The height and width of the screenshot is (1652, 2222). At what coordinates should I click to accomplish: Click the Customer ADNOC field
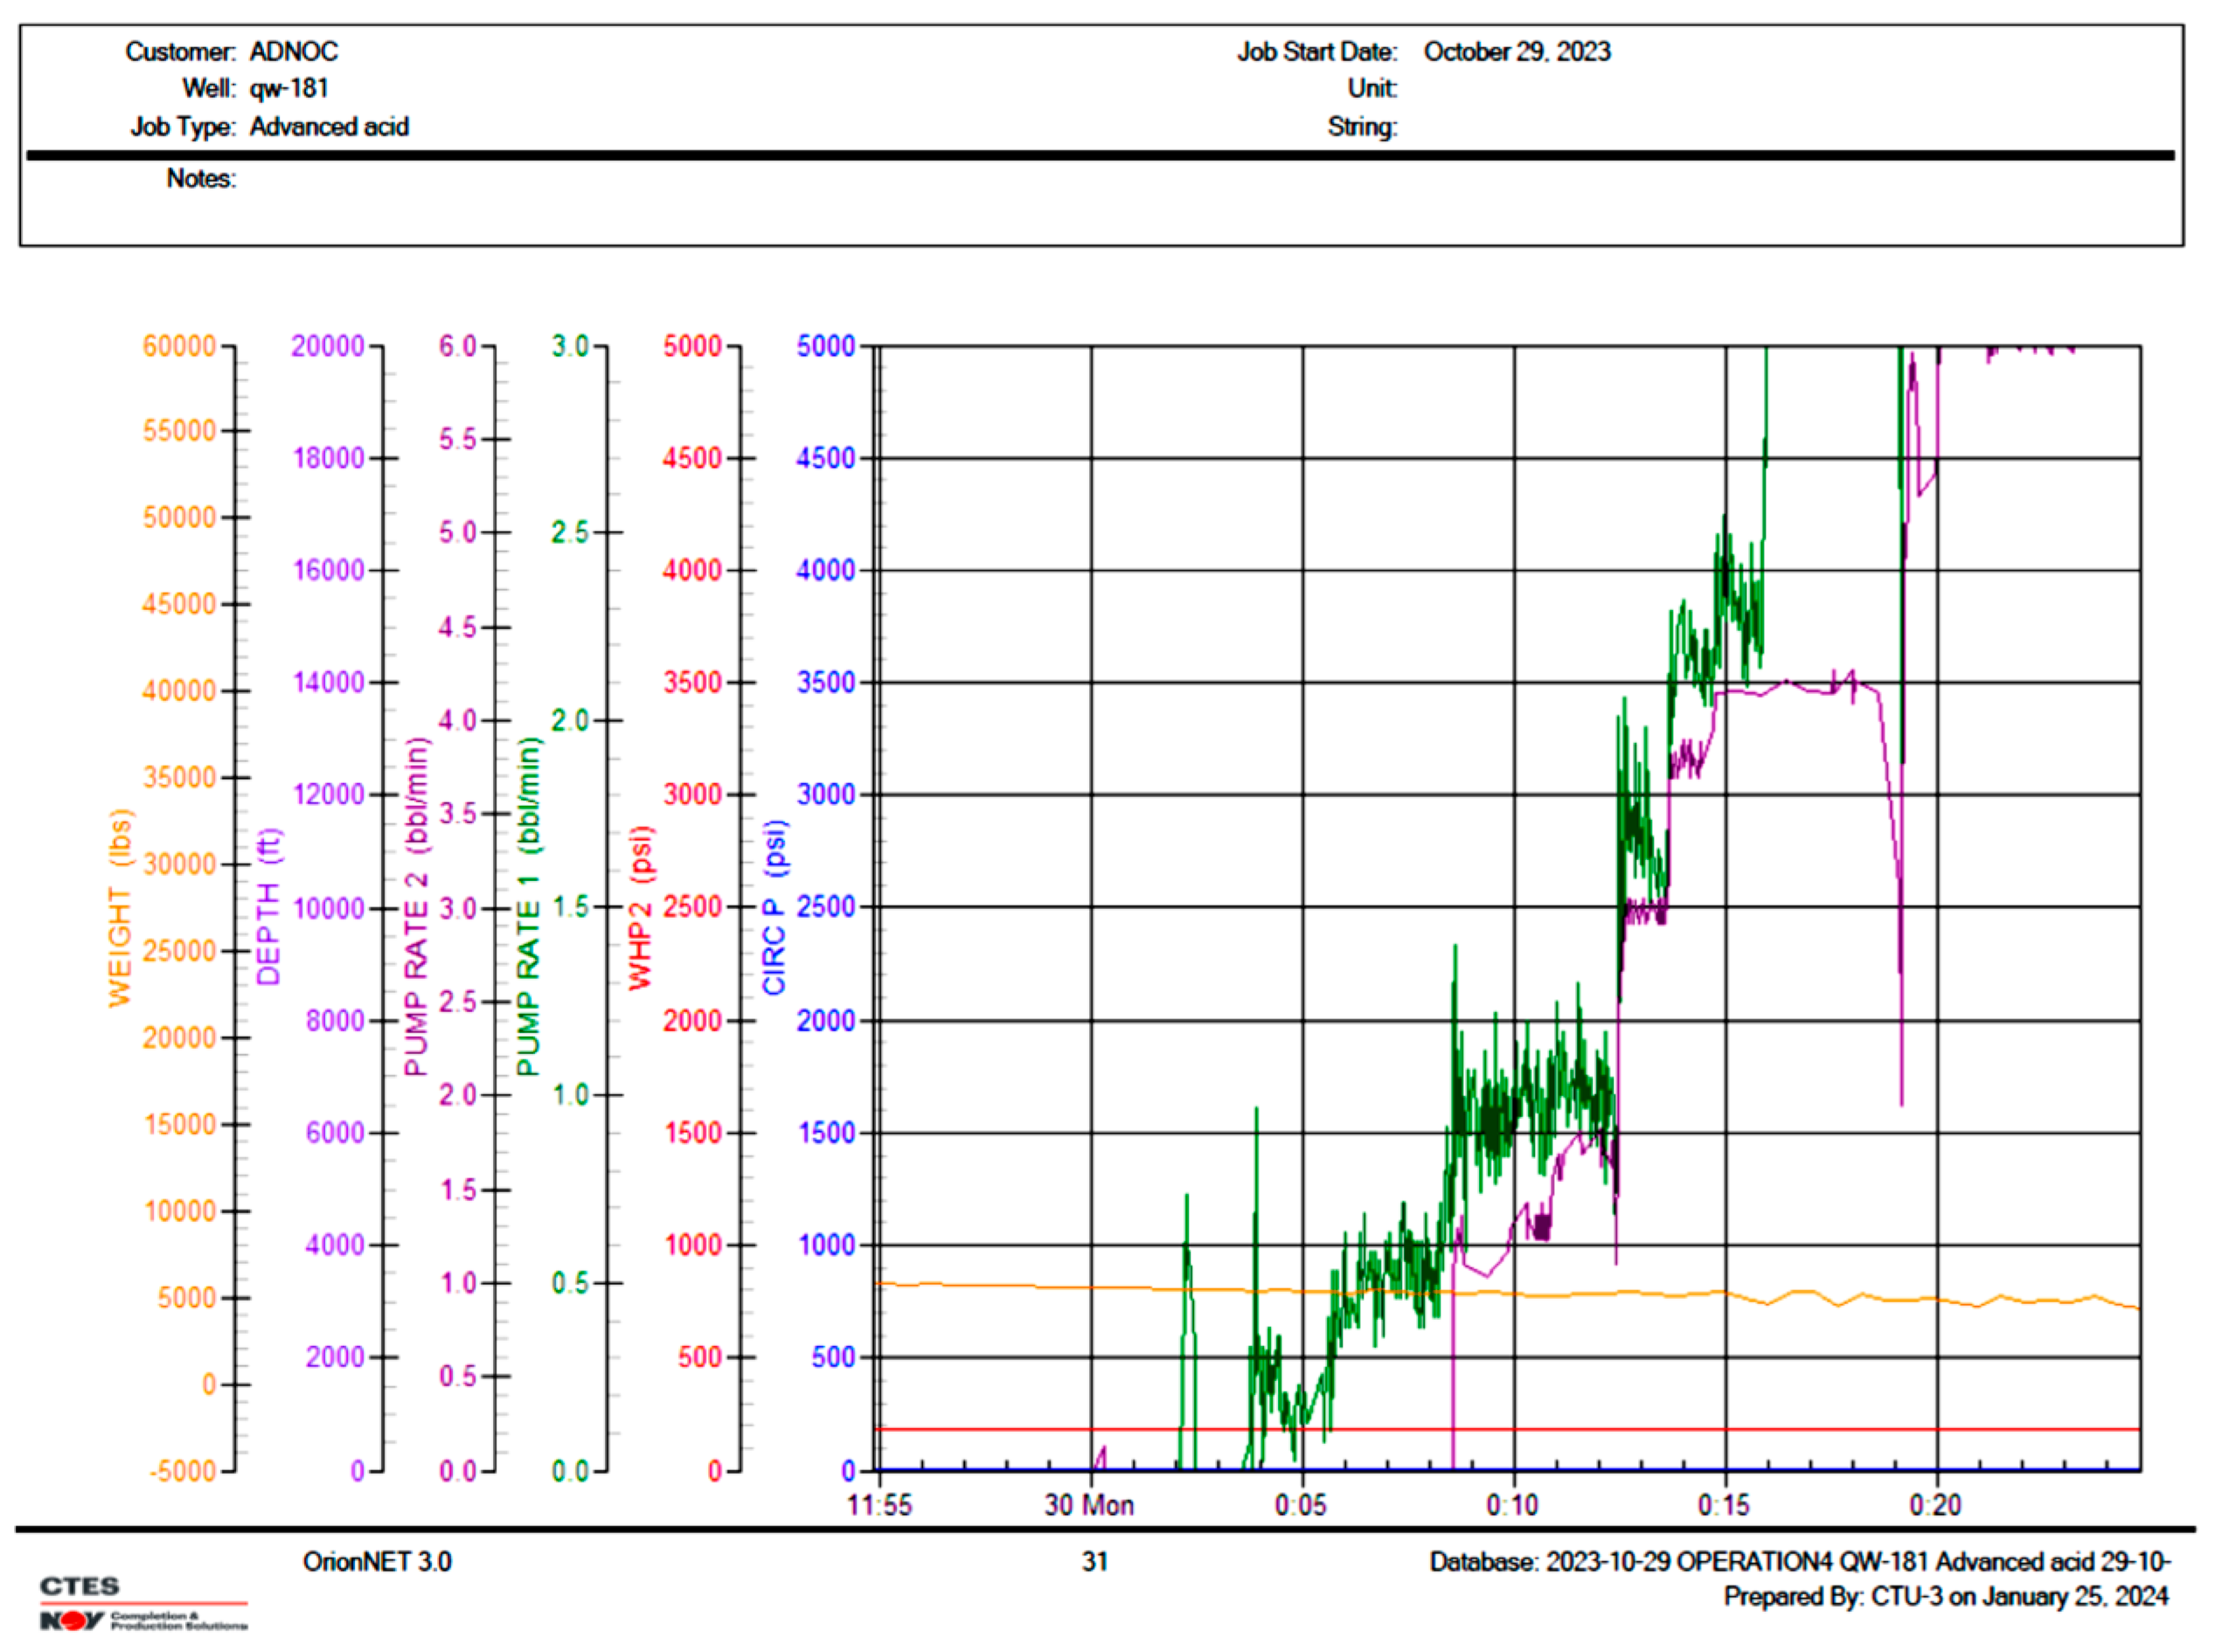coord(293,51)
